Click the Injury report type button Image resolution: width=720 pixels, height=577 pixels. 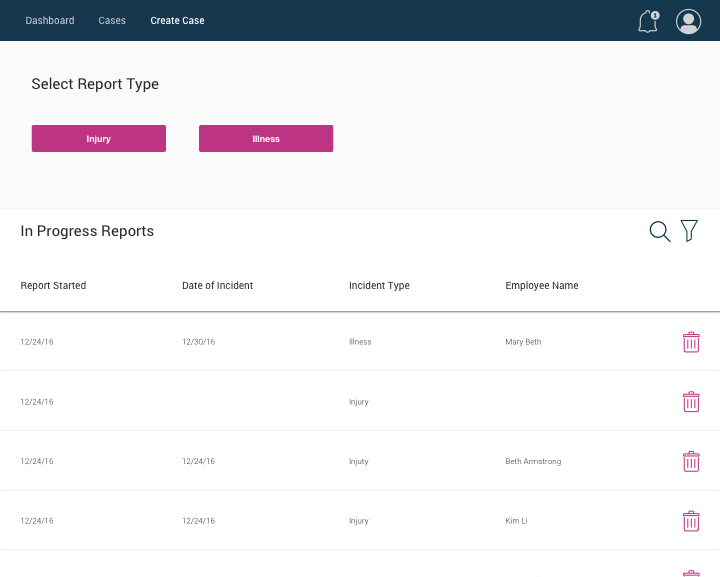pos(99,139)
